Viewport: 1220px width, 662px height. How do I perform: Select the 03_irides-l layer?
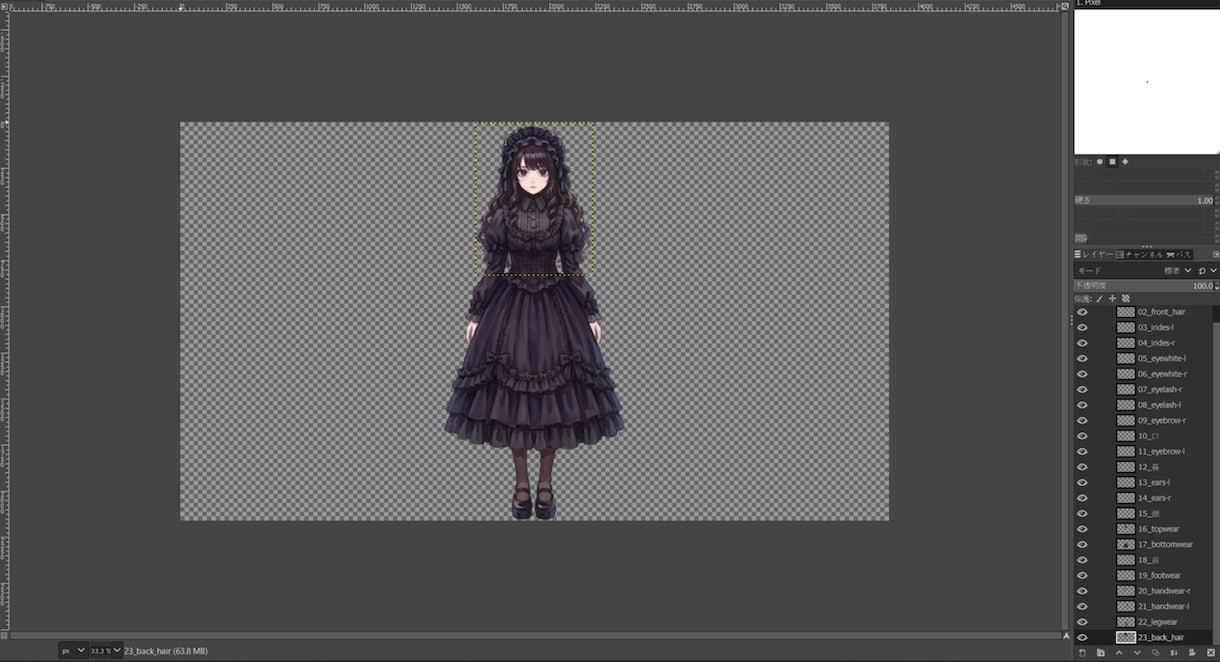[1156, 327]
